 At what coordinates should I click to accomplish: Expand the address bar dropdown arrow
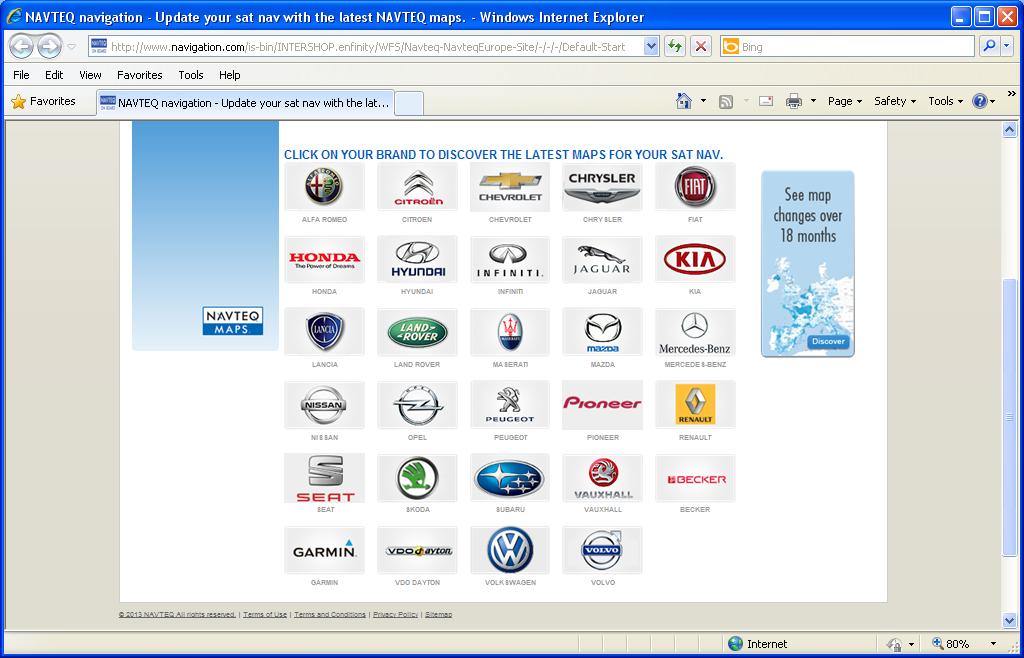pos(651,46)
